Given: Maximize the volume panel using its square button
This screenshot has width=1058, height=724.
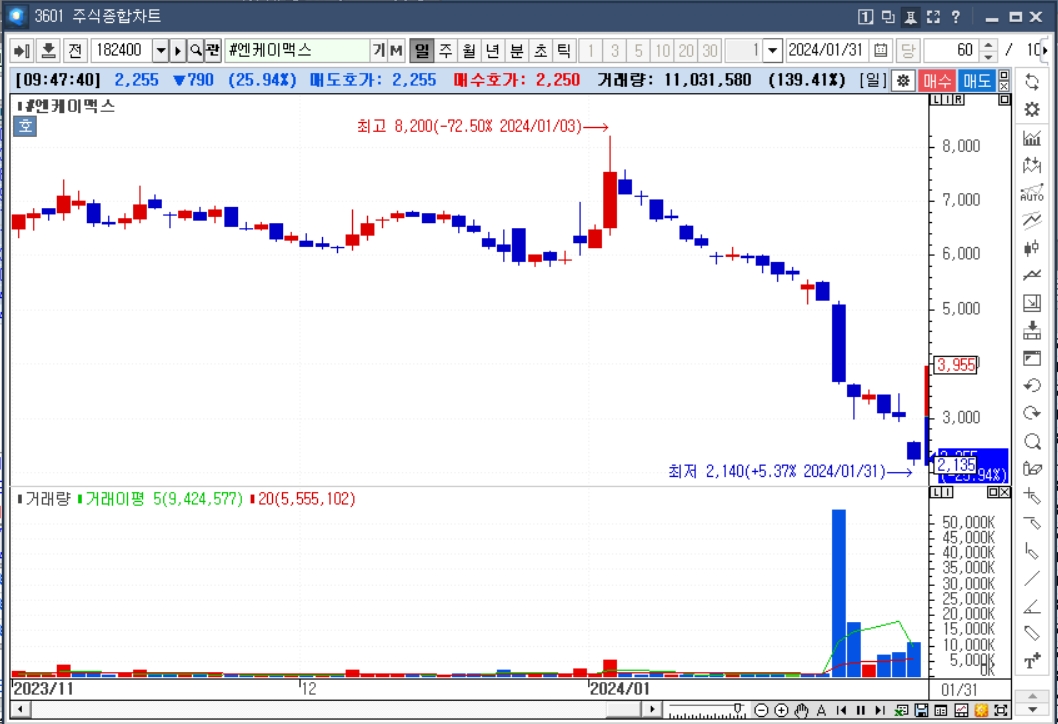Looking at the screenshot, I should 993,493.
